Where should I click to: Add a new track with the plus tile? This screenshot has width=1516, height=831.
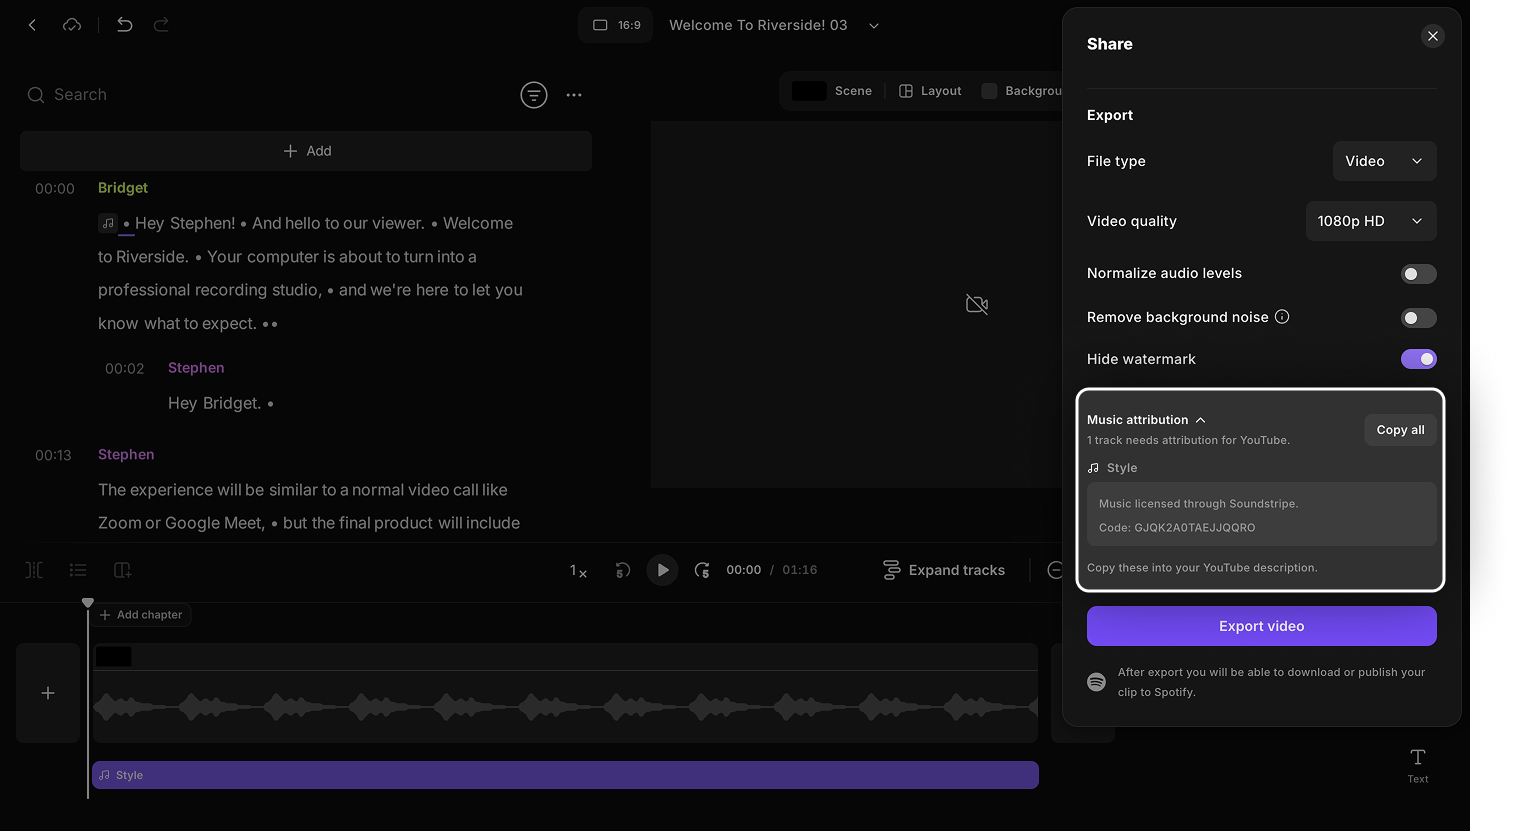[48, 693]
